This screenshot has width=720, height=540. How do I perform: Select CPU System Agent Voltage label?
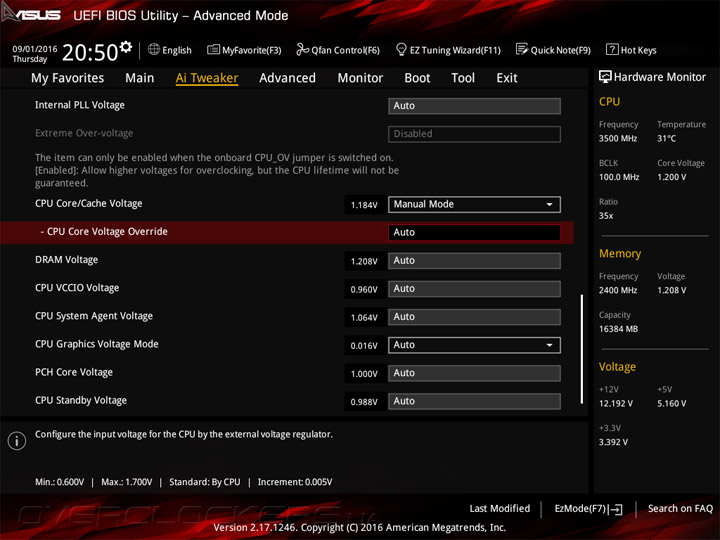tap(94, 316)
